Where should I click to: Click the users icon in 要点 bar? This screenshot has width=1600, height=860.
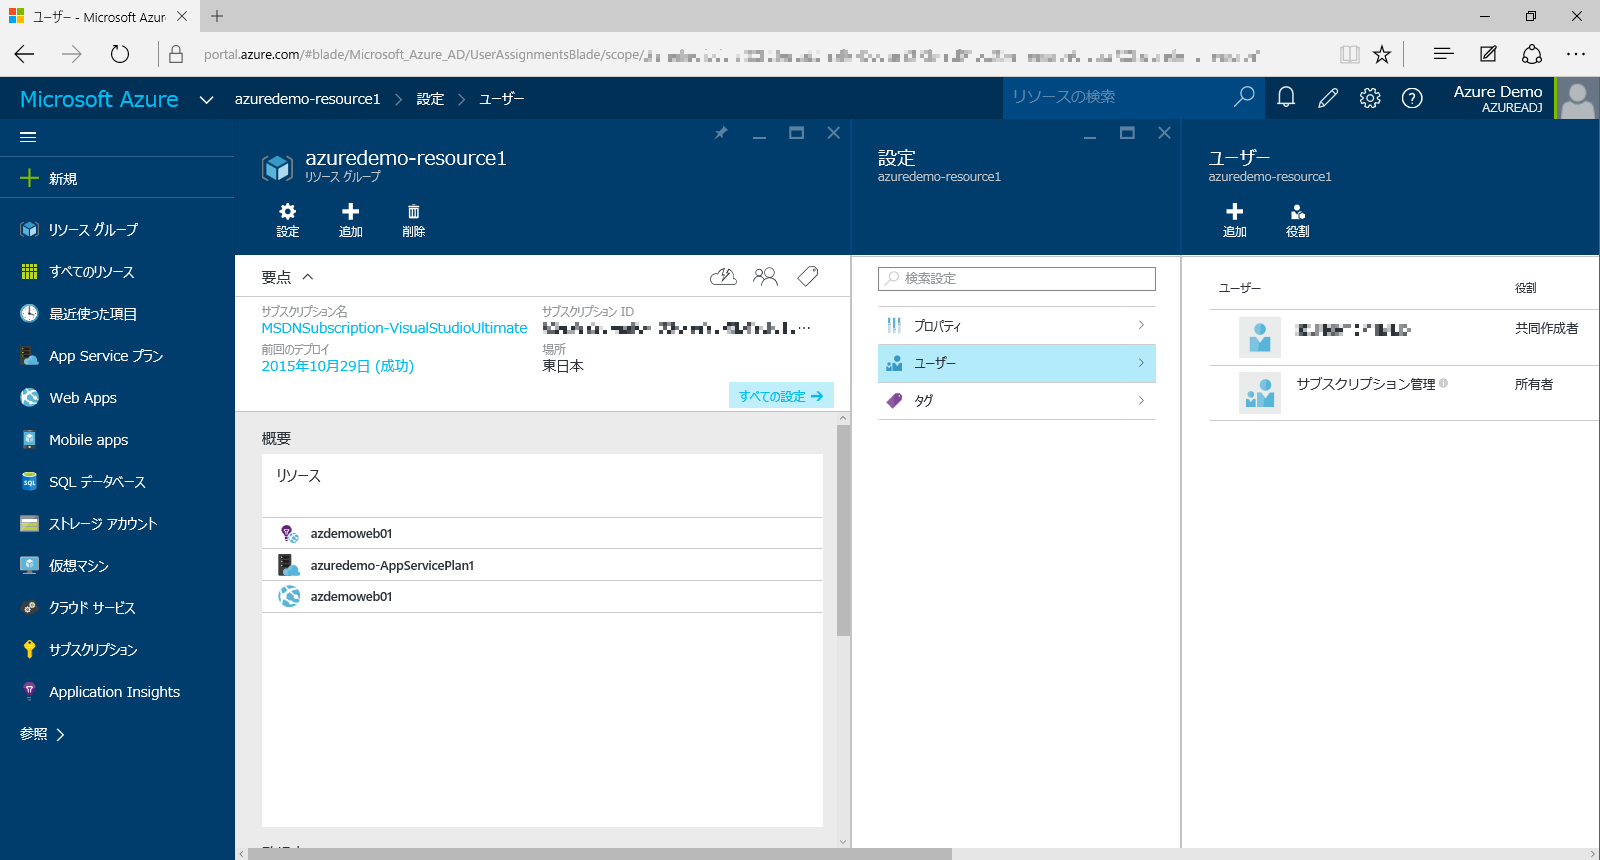pos(766,277)
